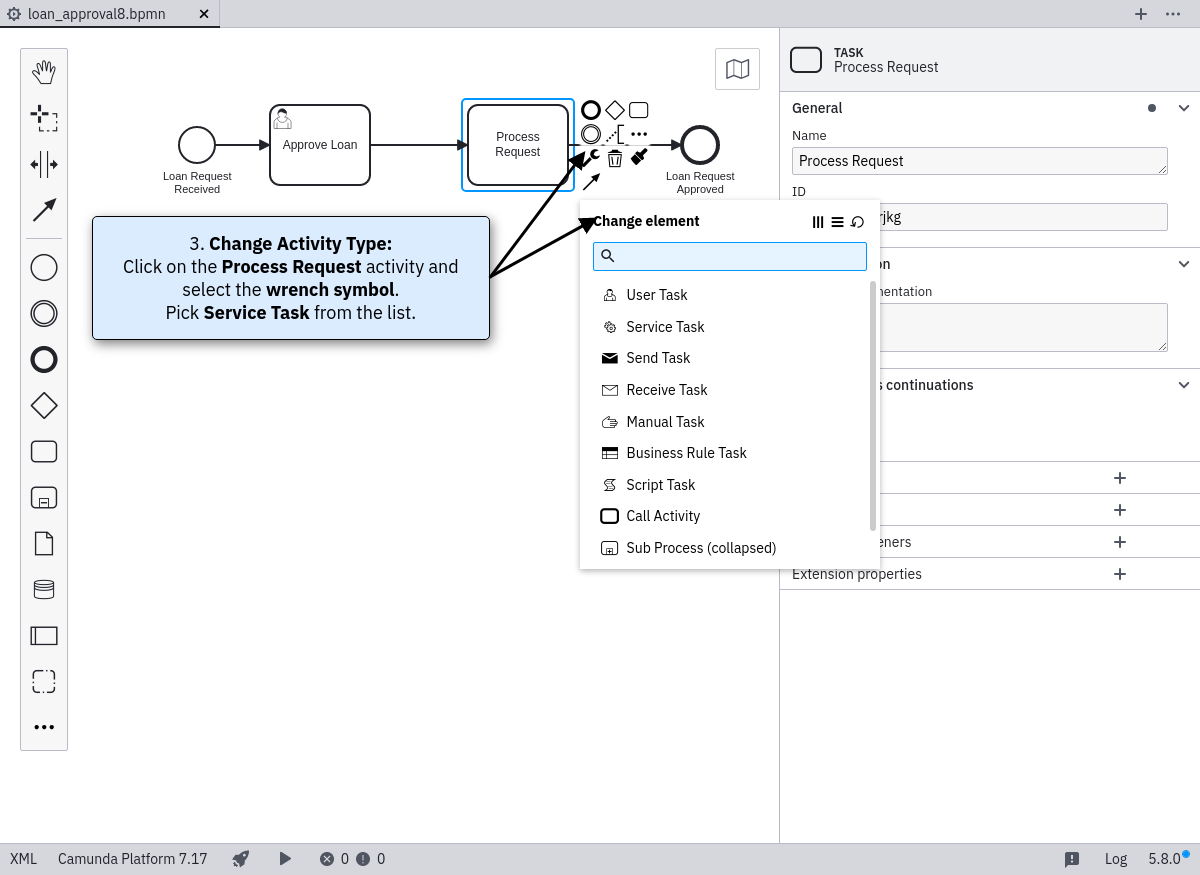Activate the Lasso selection tool
1200x875 pixels.
pos(44,118)
